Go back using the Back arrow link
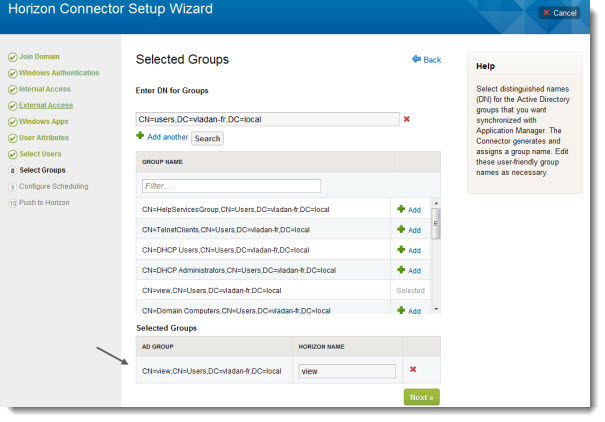 pos(426,60)
